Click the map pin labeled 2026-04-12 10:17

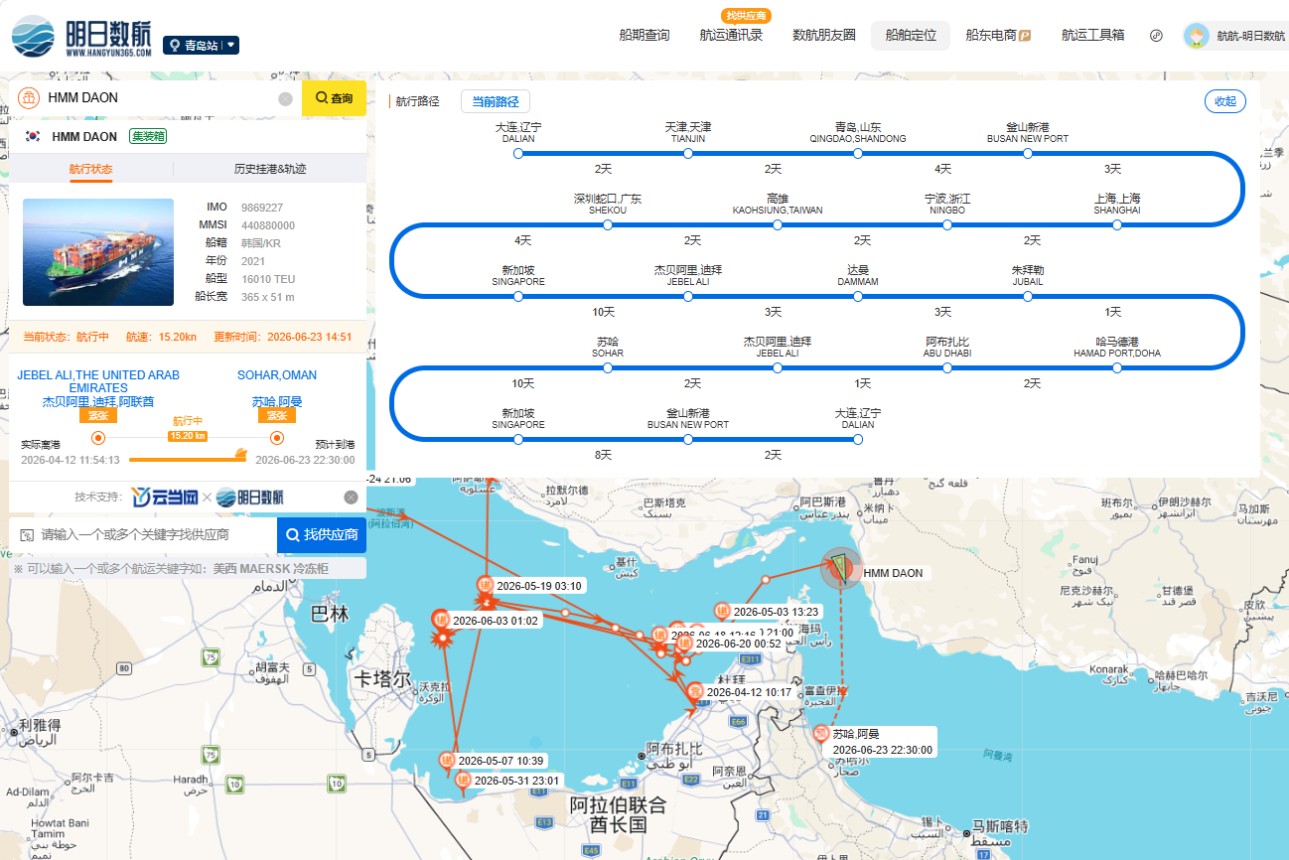[695, 690]
